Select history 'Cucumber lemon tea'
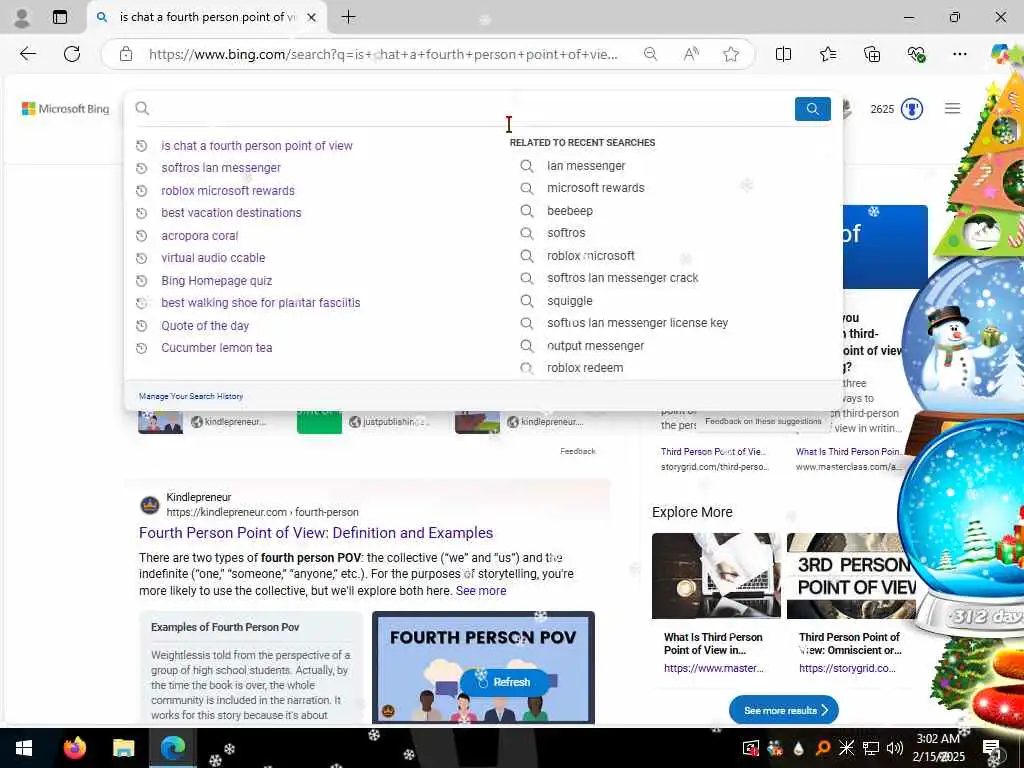The width and height of the screenshot is (1024, 768). (x=217, y=348)
